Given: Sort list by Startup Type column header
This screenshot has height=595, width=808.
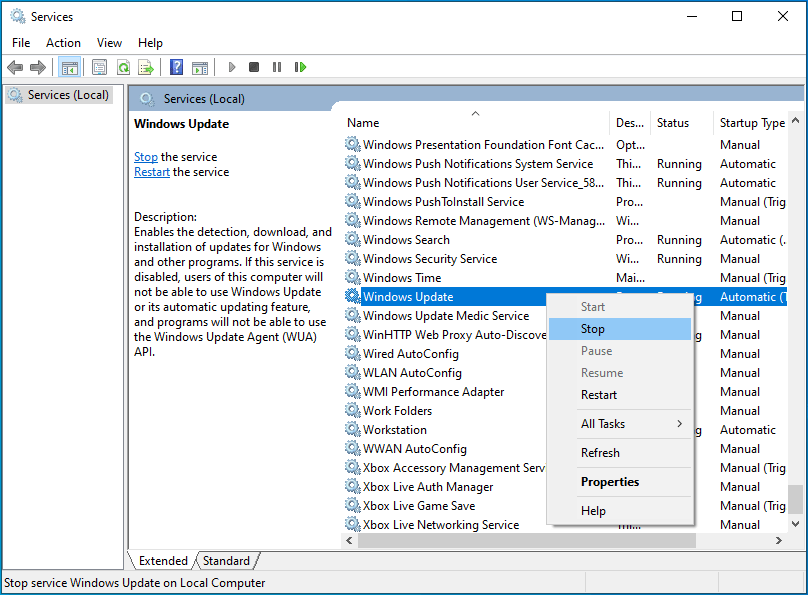Looking at the screenshot, I should (x=752, y=123).
